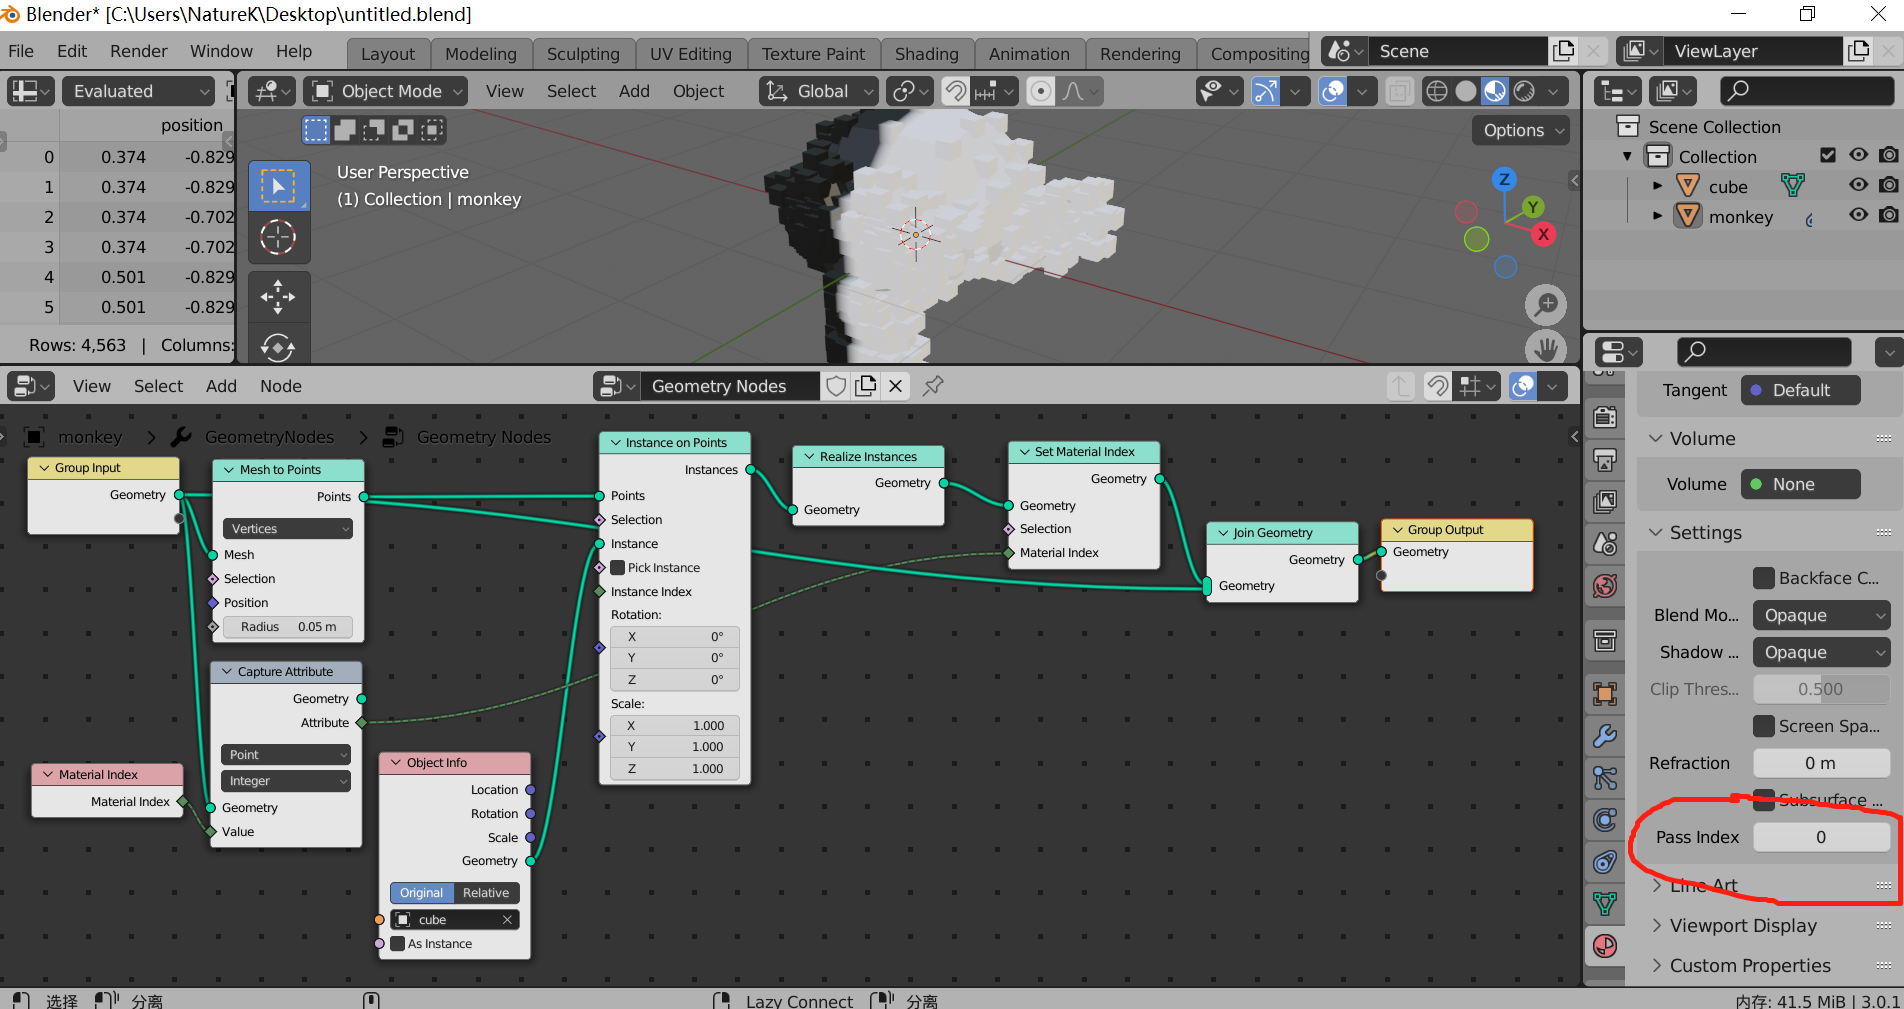1904x1009 pixels.
Task: Select Relative transform space in Object Info
Action: click(x=486, y=893)
